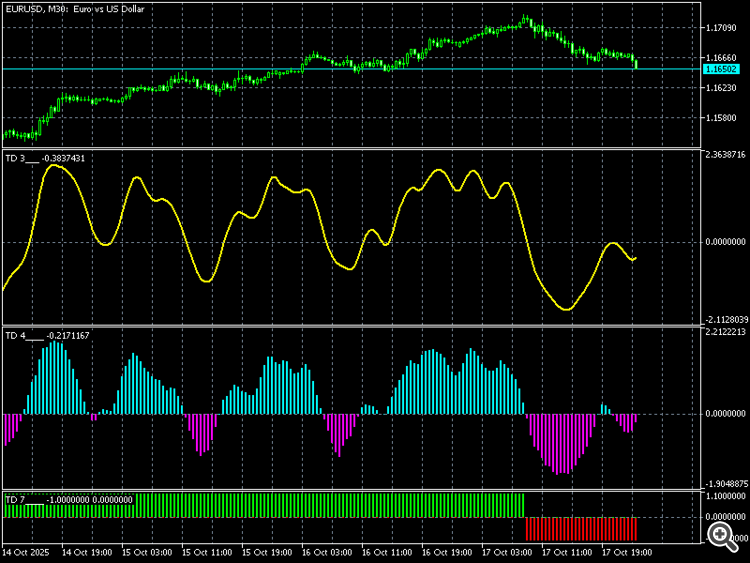
Task: Click the TD 4 indicator label
Action: click(x=47, y=336)
